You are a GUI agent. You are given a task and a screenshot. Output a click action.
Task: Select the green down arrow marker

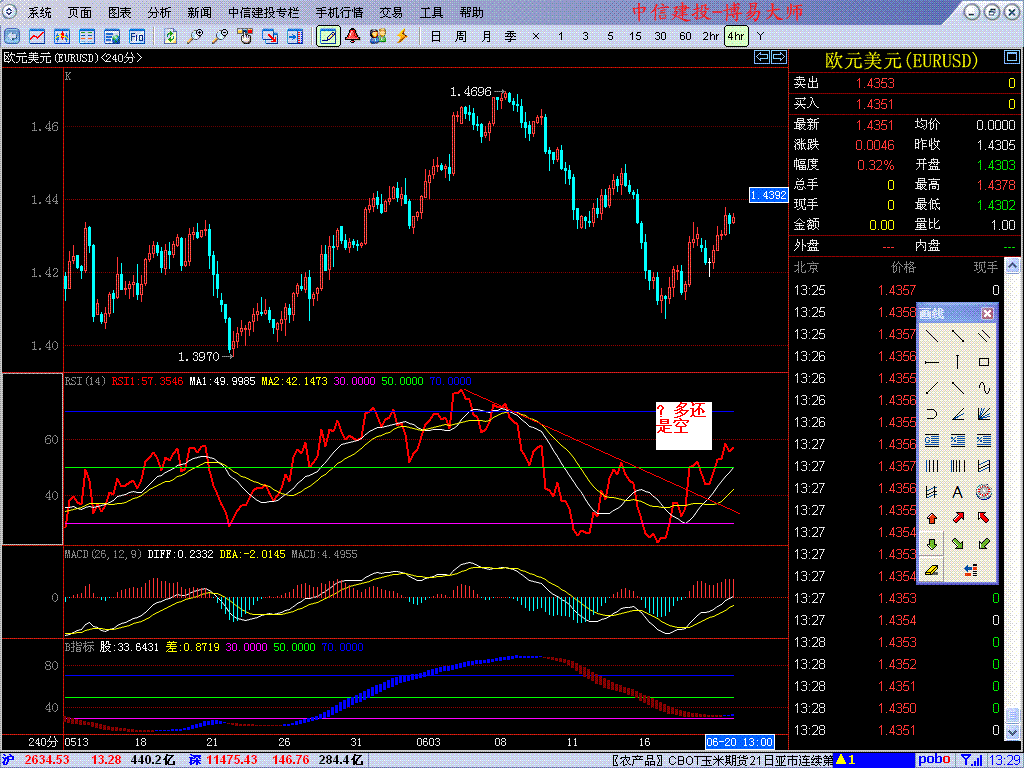pos(932,544)
